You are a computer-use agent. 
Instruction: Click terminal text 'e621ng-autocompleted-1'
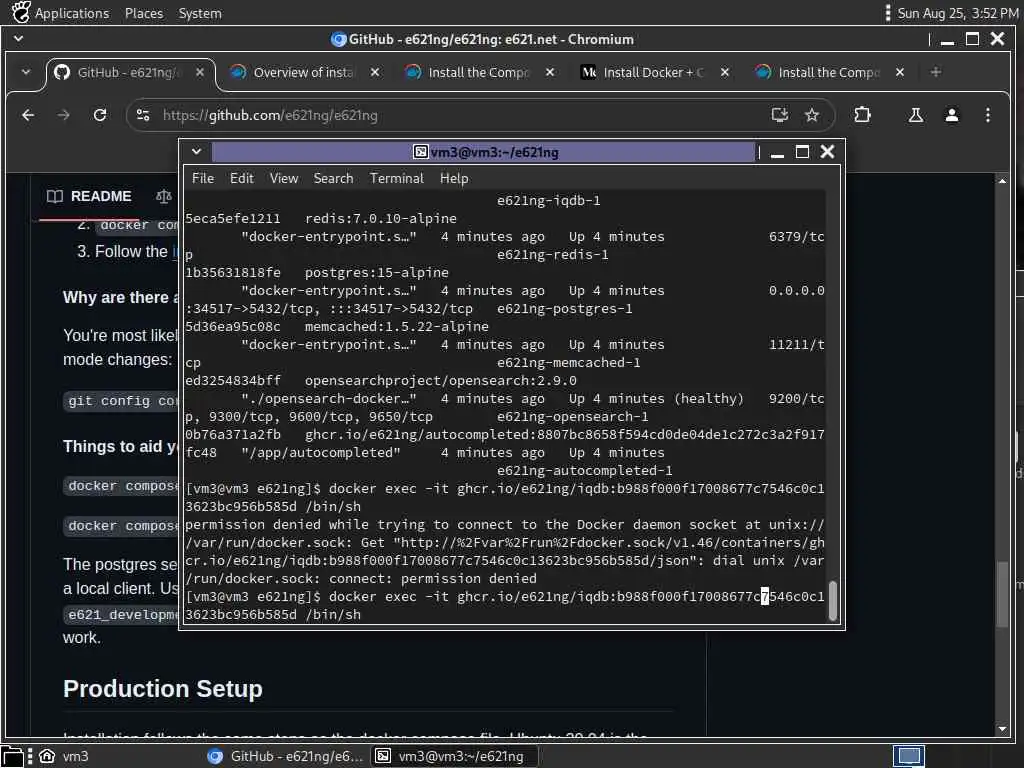(x=584, y=471)
